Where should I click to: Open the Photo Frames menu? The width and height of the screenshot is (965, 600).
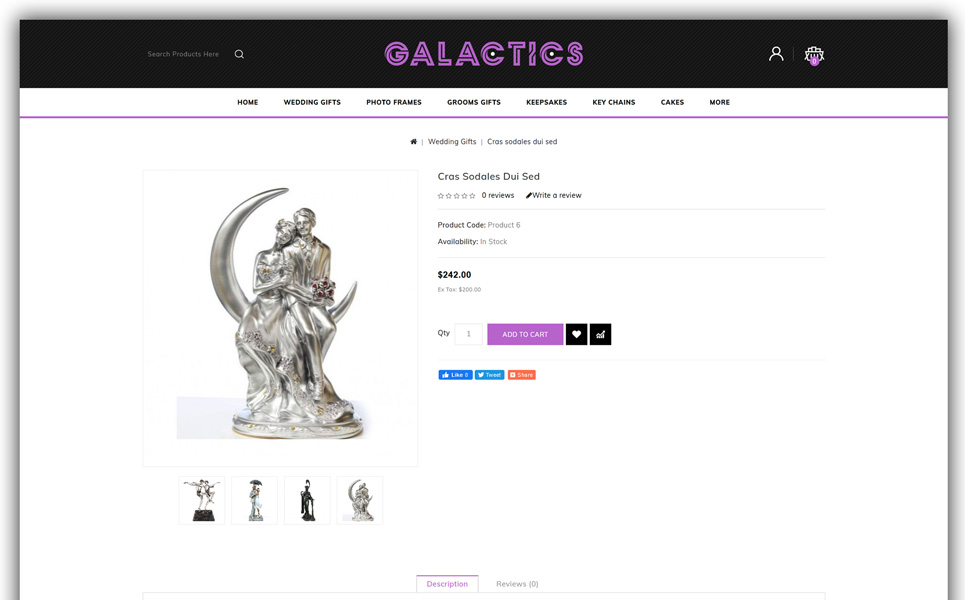(394, 102)
